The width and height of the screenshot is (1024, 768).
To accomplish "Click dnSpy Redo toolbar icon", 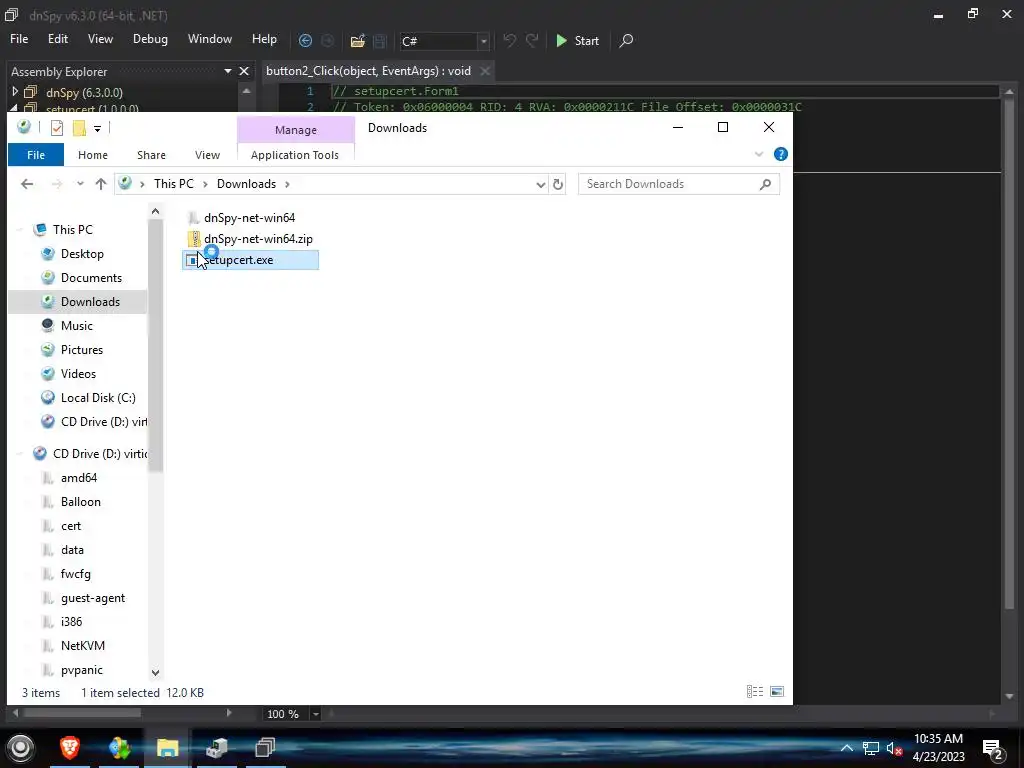I will [x=532, y=40].
